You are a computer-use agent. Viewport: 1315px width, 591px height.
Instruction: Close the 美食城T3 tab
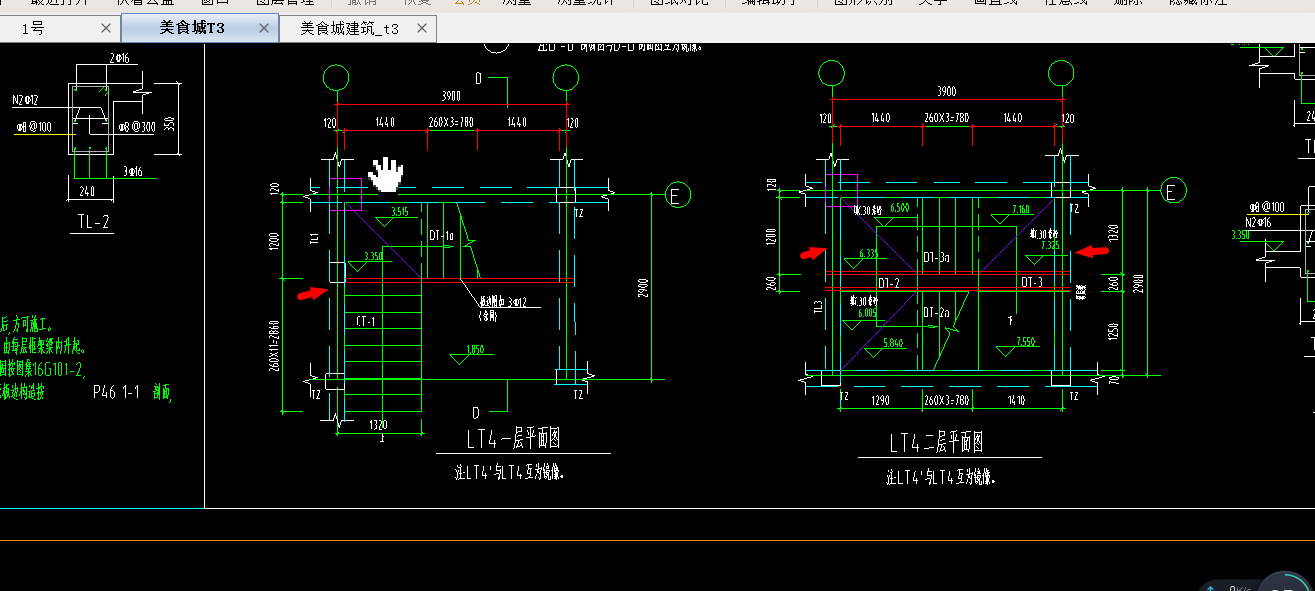coord(264,29)
